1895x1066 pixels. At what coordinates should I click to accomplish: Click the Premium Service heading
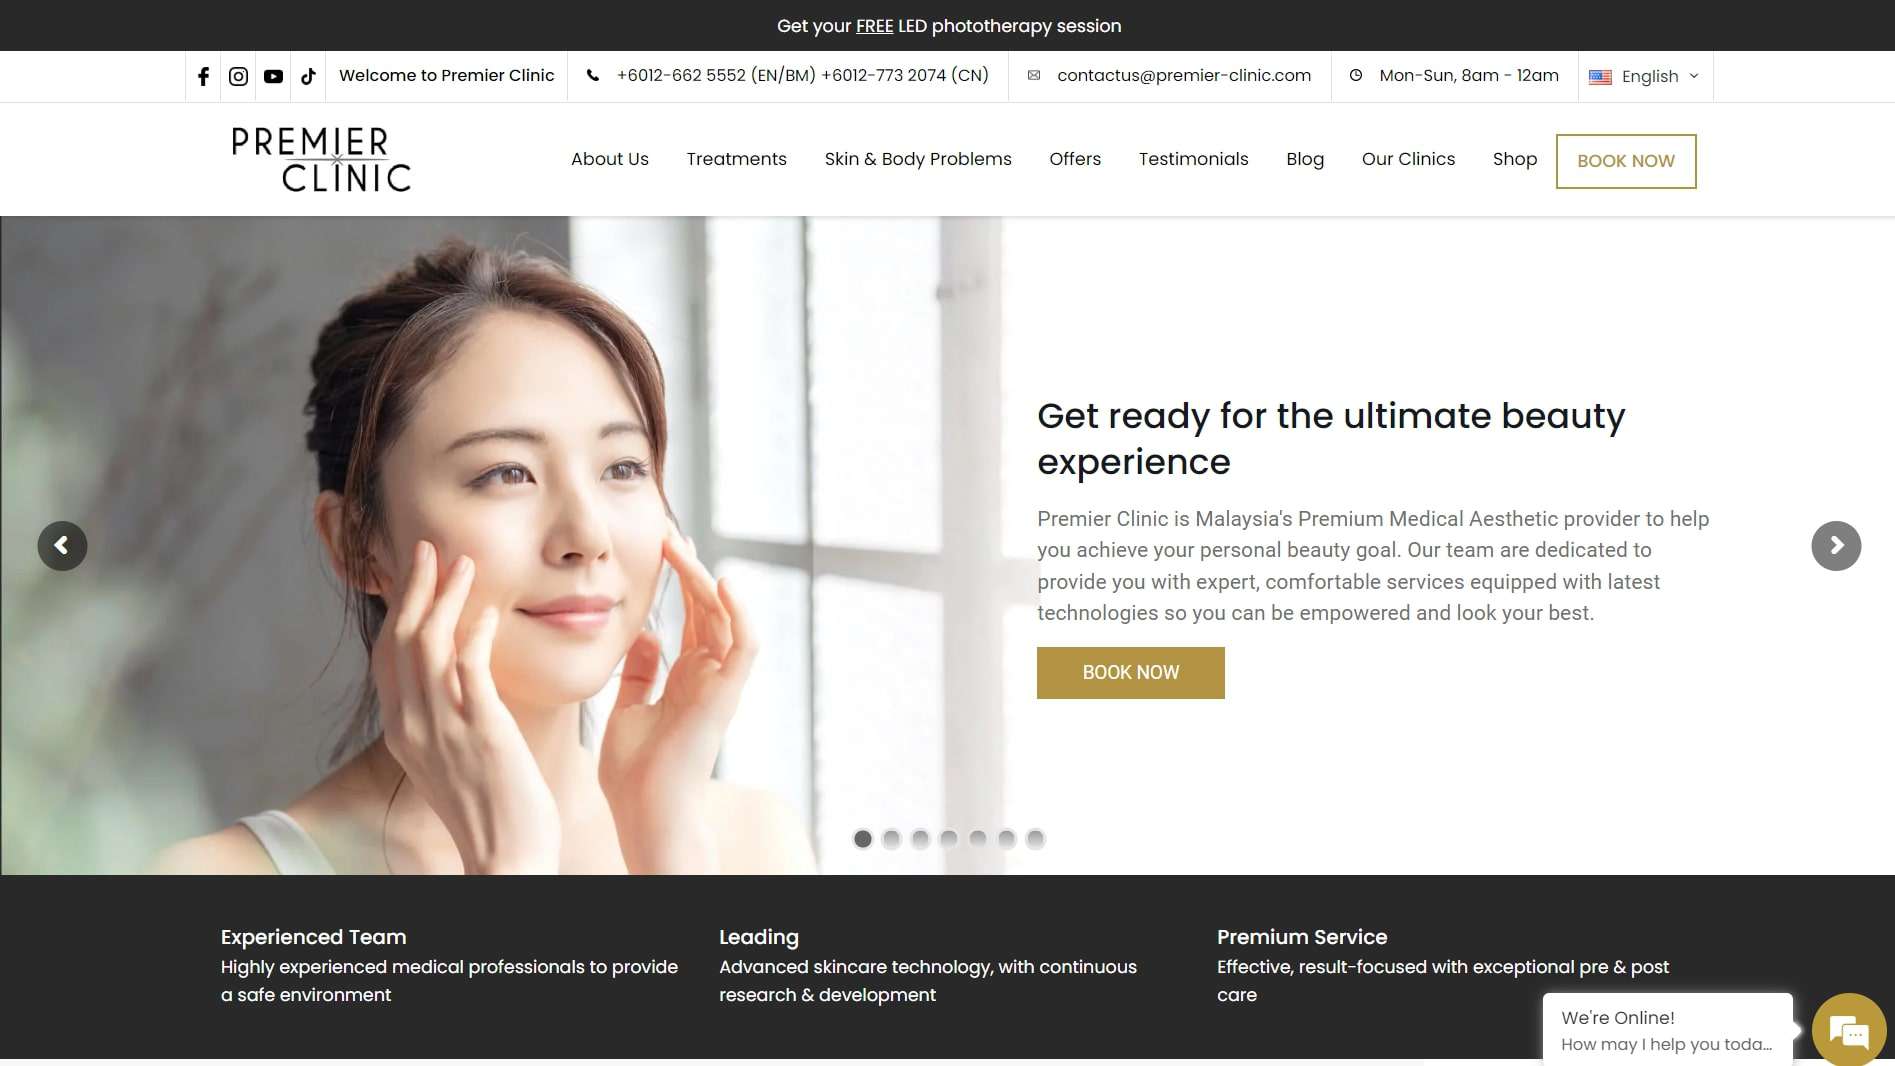[1302, 937]
